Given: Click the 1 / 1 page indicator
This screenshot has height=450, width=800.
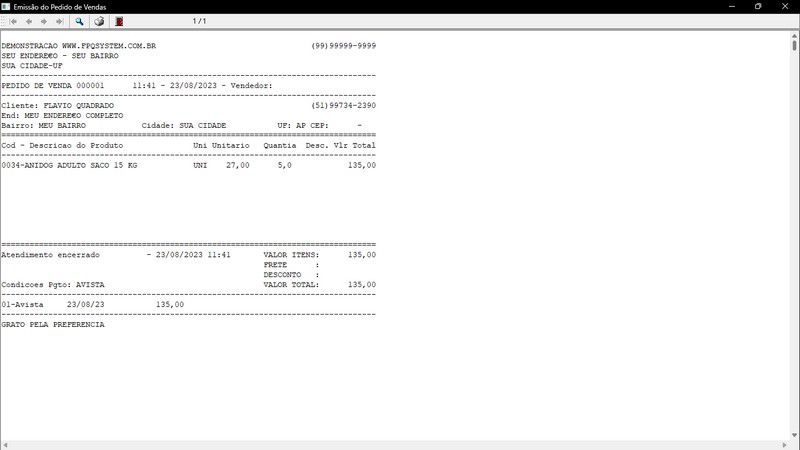Looking at the screenshot, I should [x=199, y=21].
